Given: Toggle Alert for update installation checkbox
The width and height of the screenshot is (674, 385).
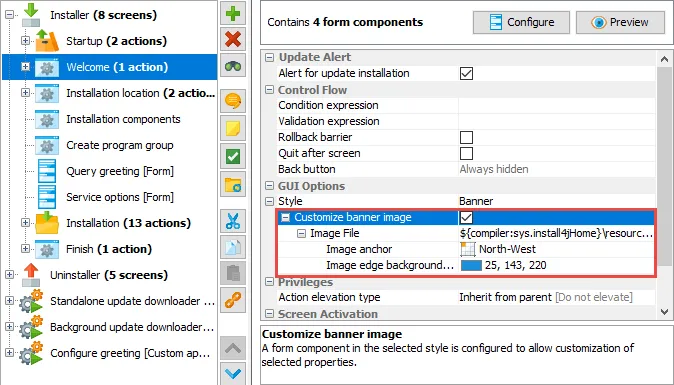Looking at the screenshot, I should pos(466,73).
